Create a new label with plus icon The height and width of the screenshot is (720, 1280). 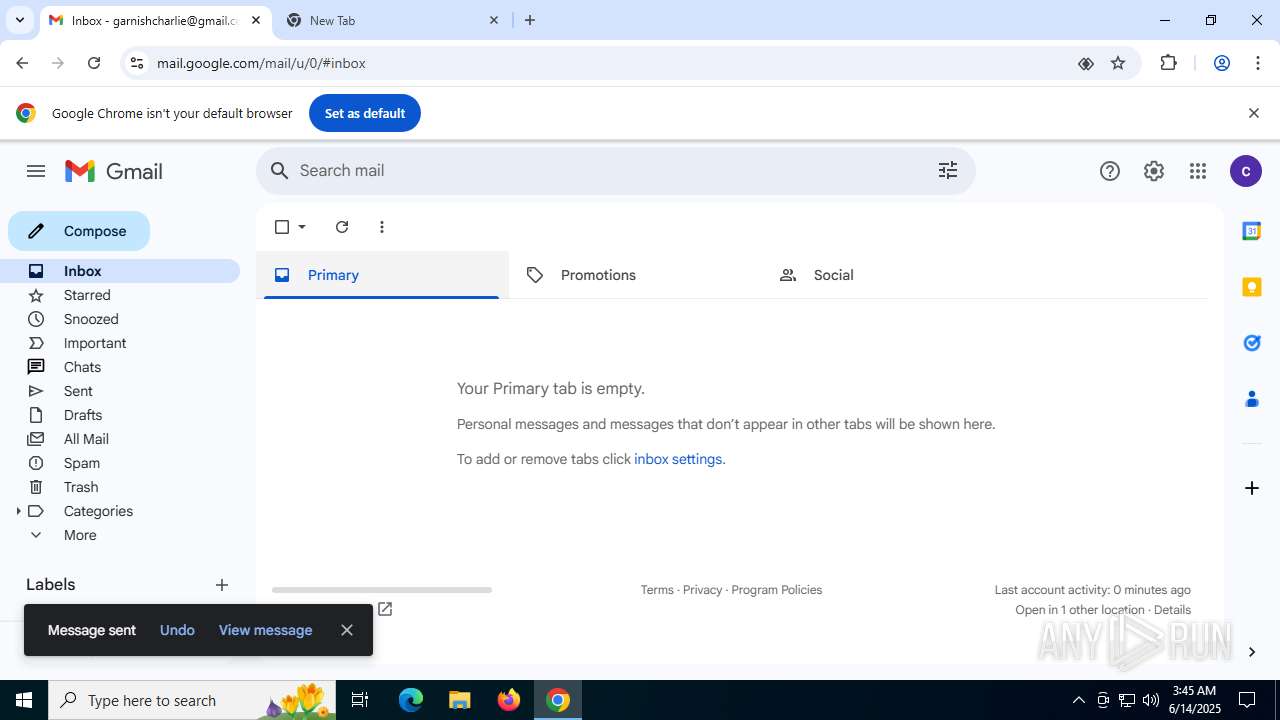pyautogui.click(x=222, y=585)
